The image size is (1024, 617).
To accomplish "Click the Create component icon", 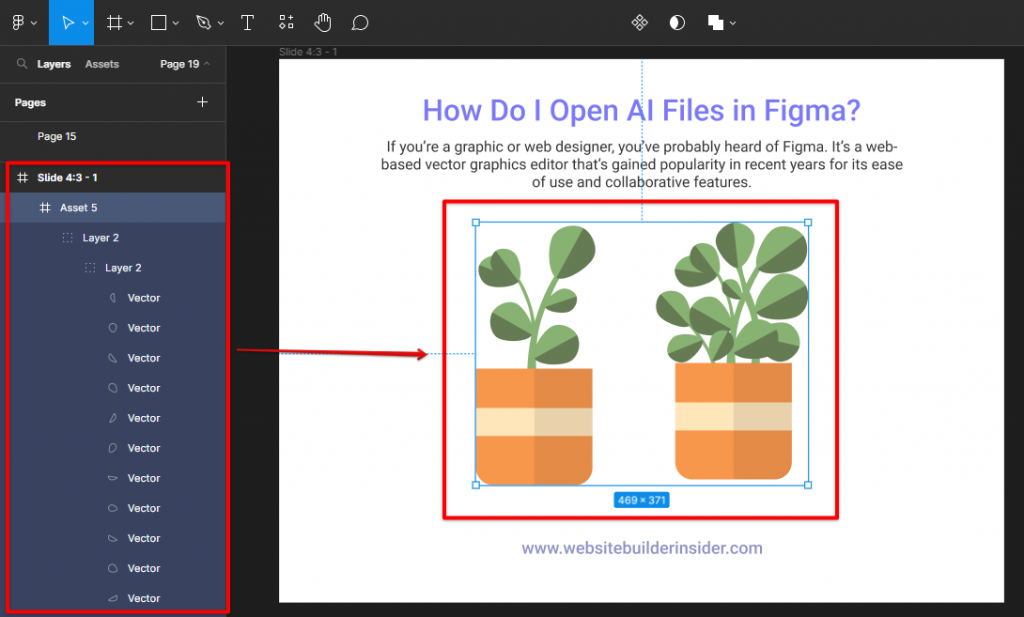I will [640, 22].
